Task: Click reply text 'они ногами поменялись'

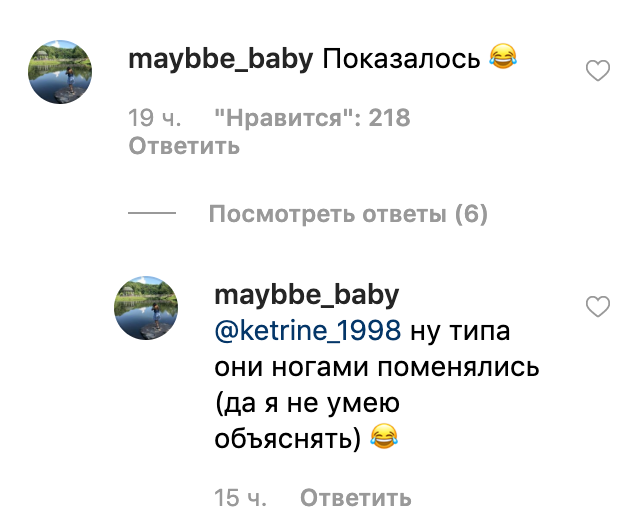Action: [376, 367]
